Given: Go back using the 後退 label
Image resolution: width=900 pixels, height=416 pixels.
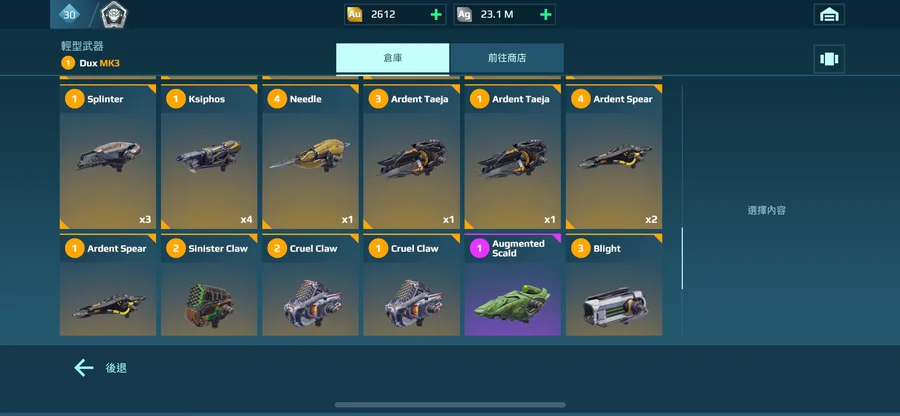Looking at the screenshot, I should pos(116,368).
